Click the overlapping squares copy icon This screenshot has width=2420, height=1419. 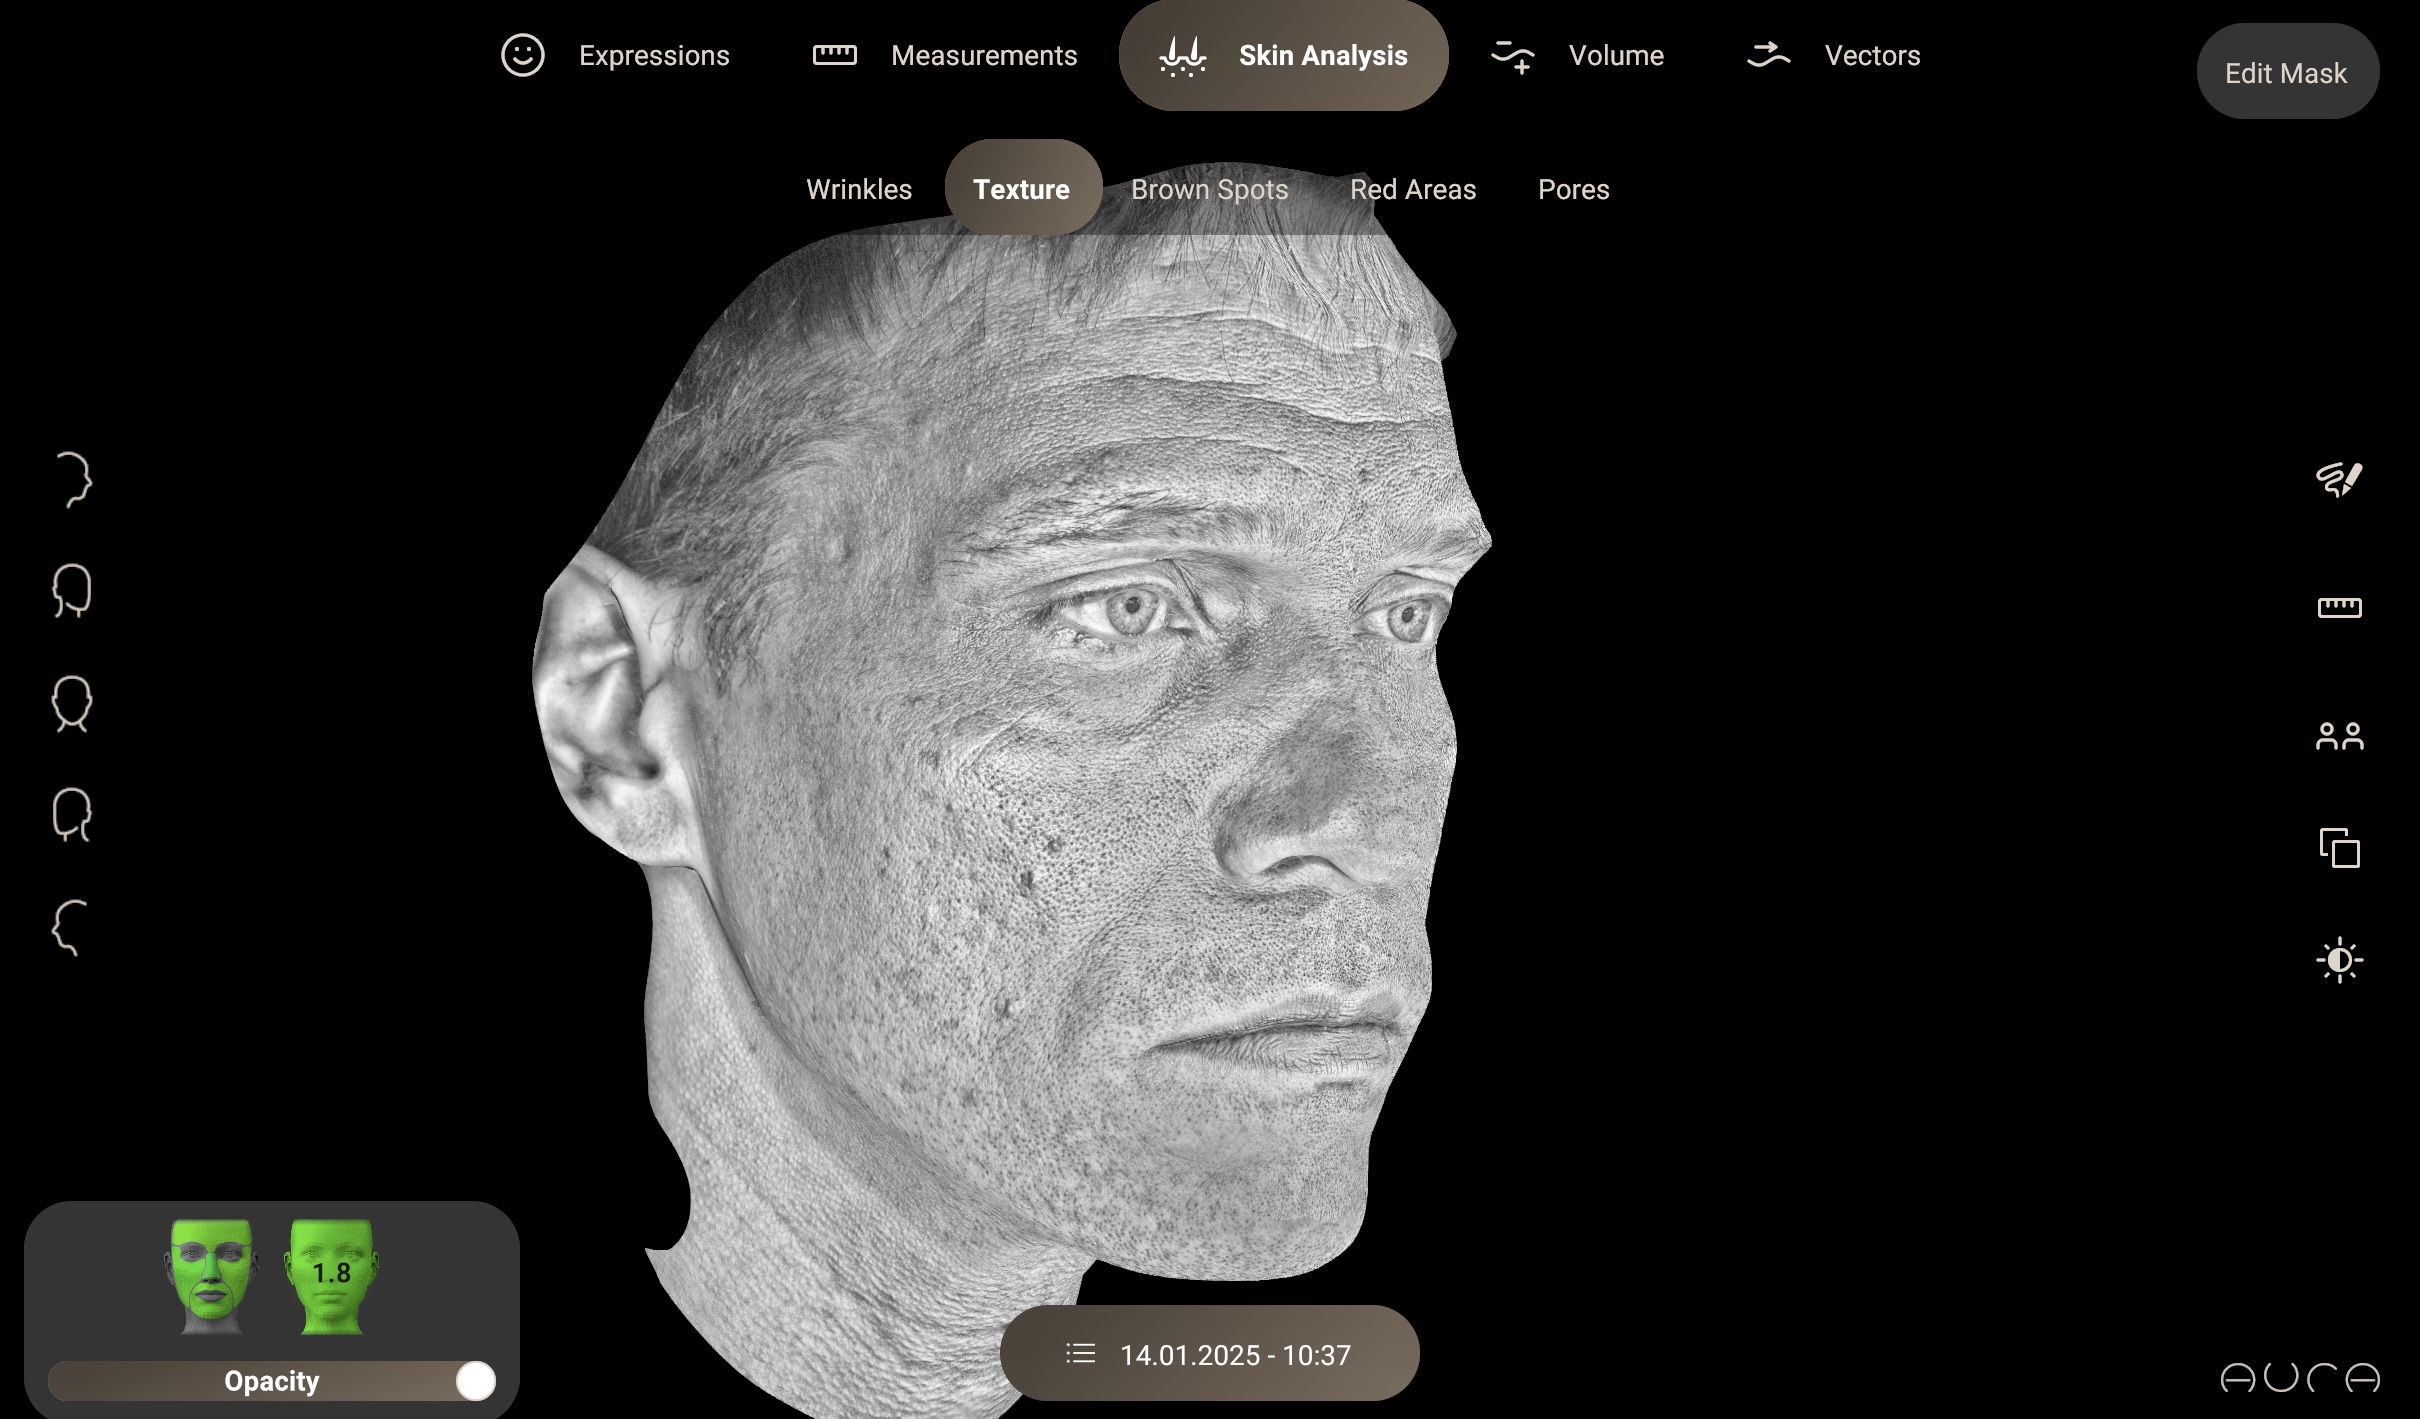(x=2339, y=848)
